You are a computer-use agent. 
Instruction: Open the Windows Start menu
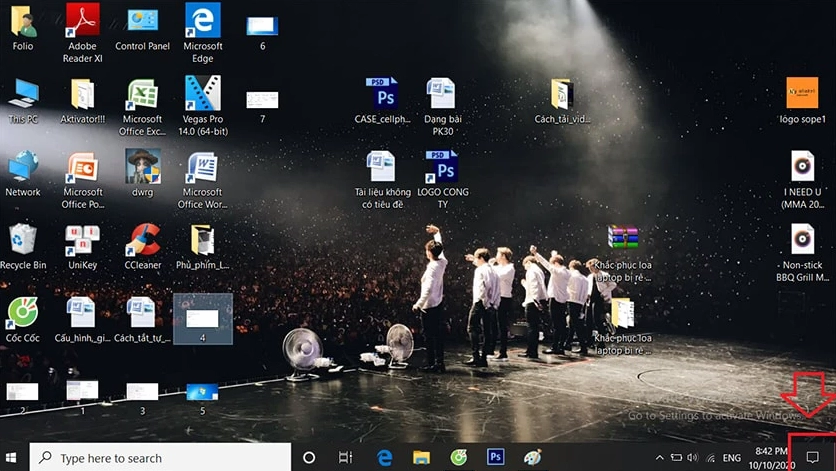click(11, 457)
